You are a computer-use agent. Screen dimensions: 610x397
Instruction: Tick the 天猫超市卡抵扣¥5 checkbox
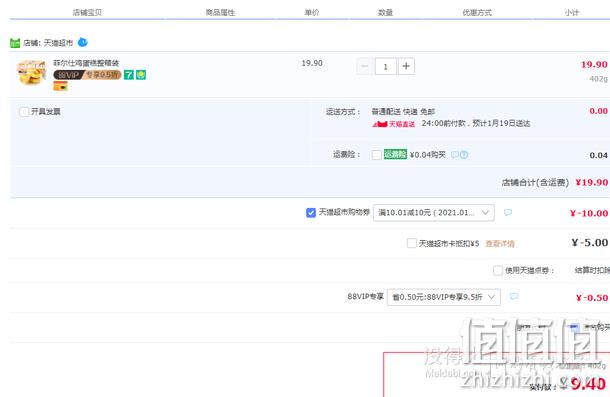click(x=412, y=243)
